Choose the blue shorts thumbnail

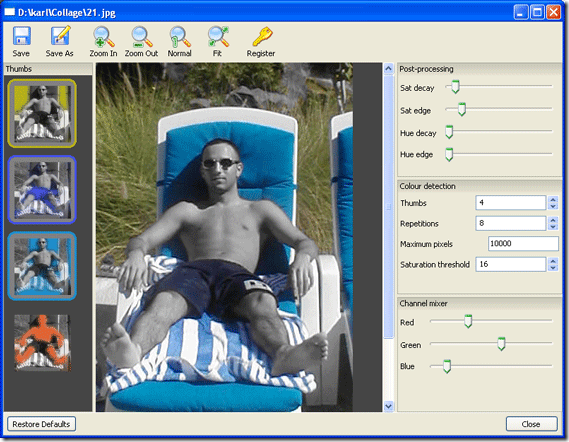42,190
